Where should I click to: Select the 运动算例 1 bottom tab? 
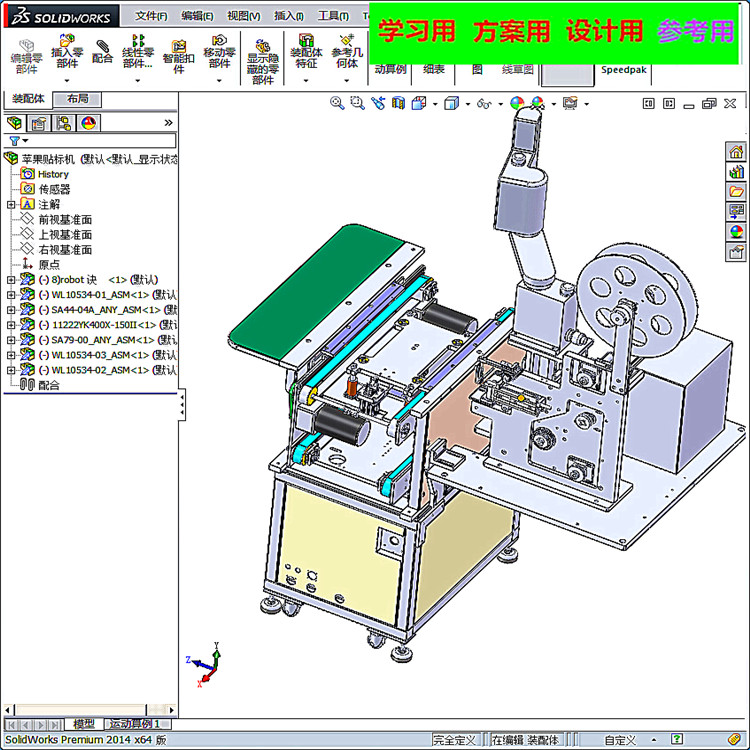click(134, 724)
